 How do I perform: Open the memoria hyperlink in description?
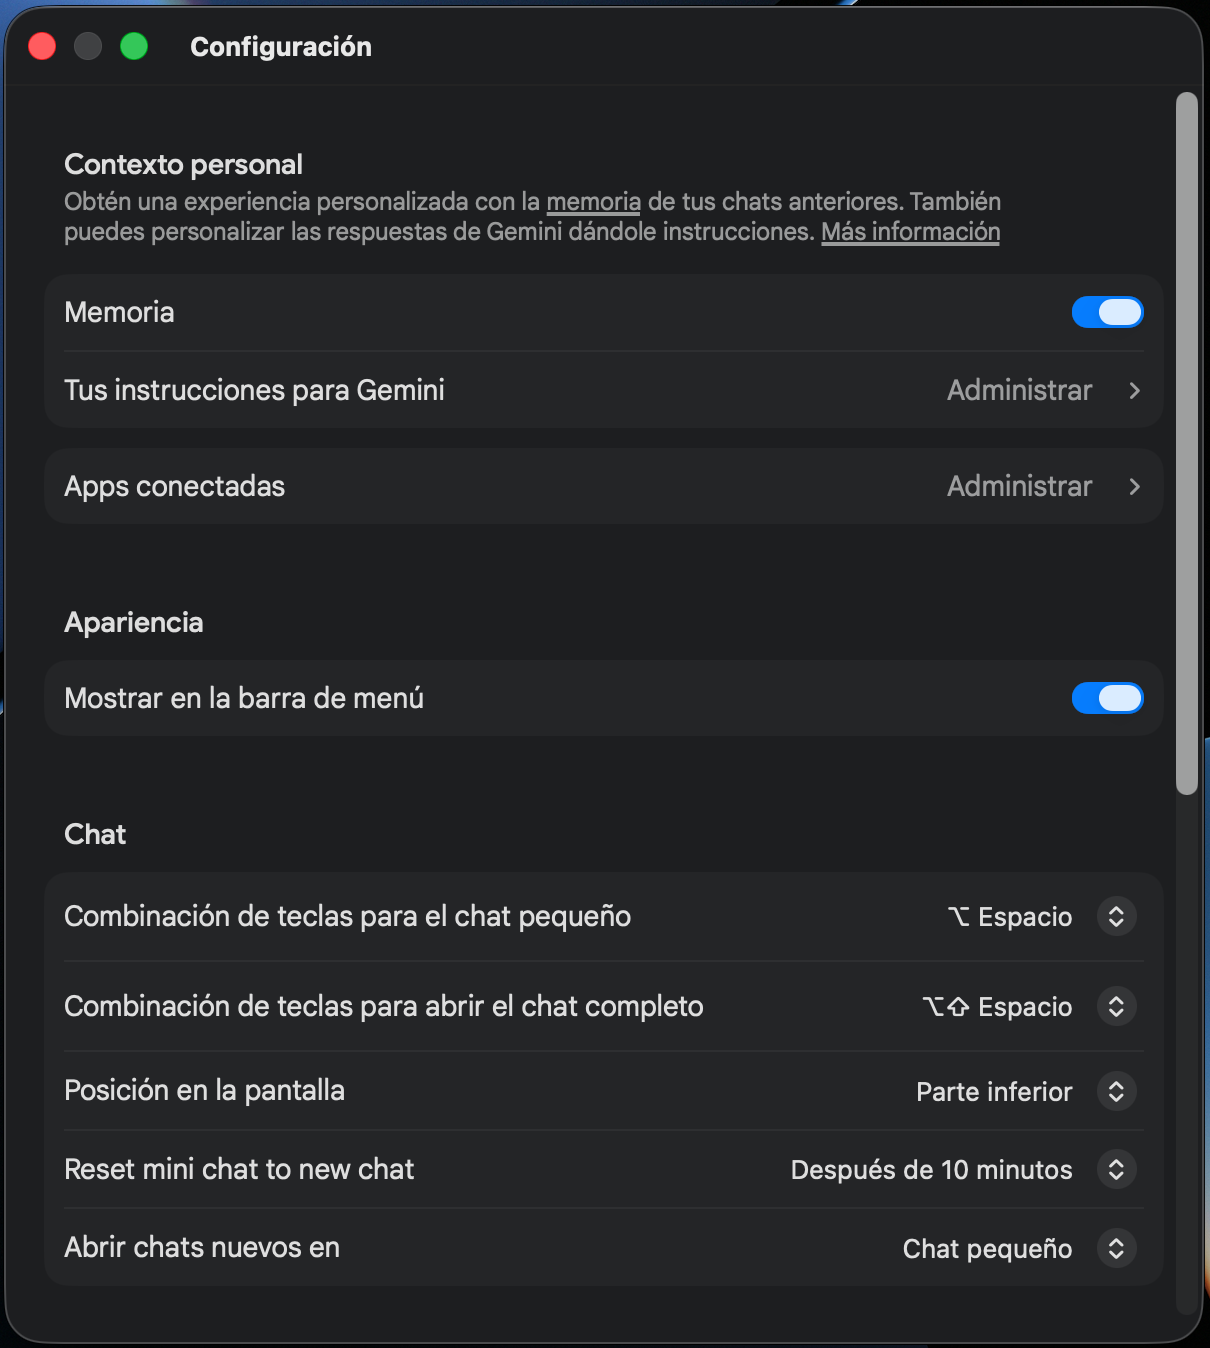593,202
